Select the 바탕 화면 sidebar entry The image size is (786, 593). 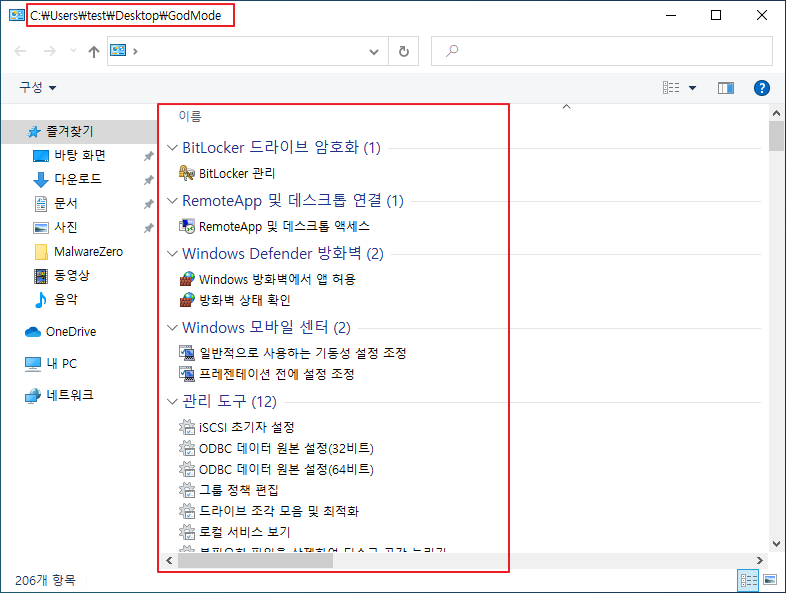coord(80,156)
